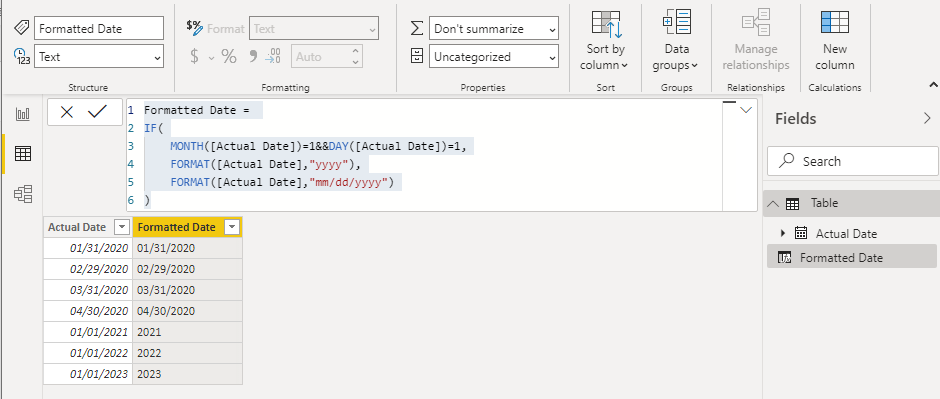
Task: Open the Uncategorized data category dropdown
Action: click(x=494, y=57)
